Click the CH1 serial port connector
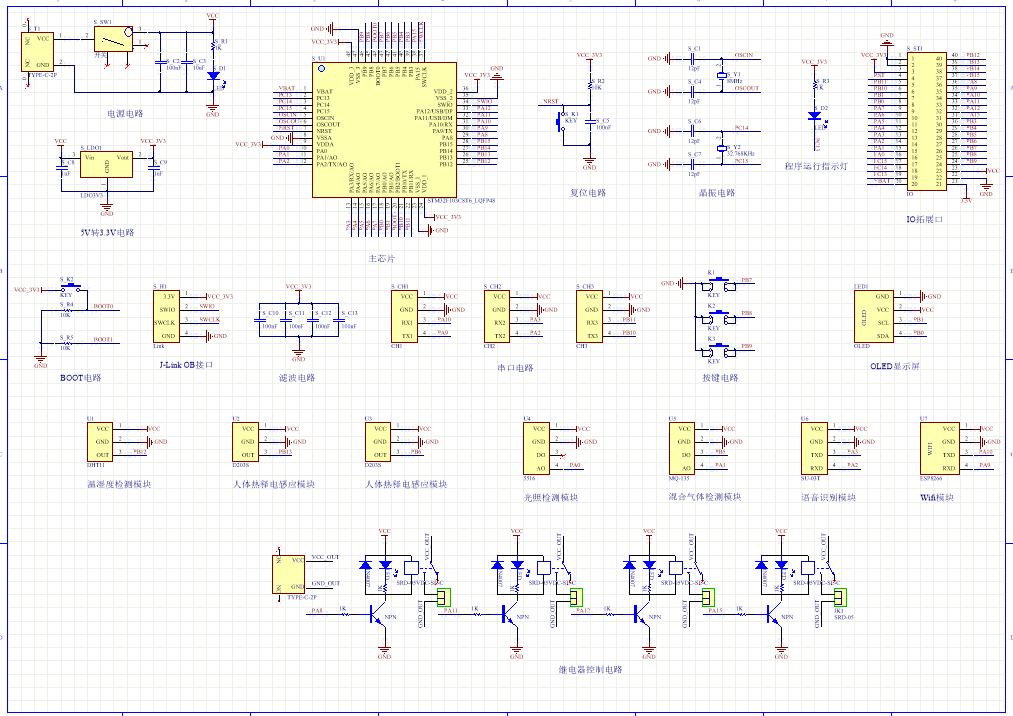Screen dimensions: 1013x716 pos(405,316)
